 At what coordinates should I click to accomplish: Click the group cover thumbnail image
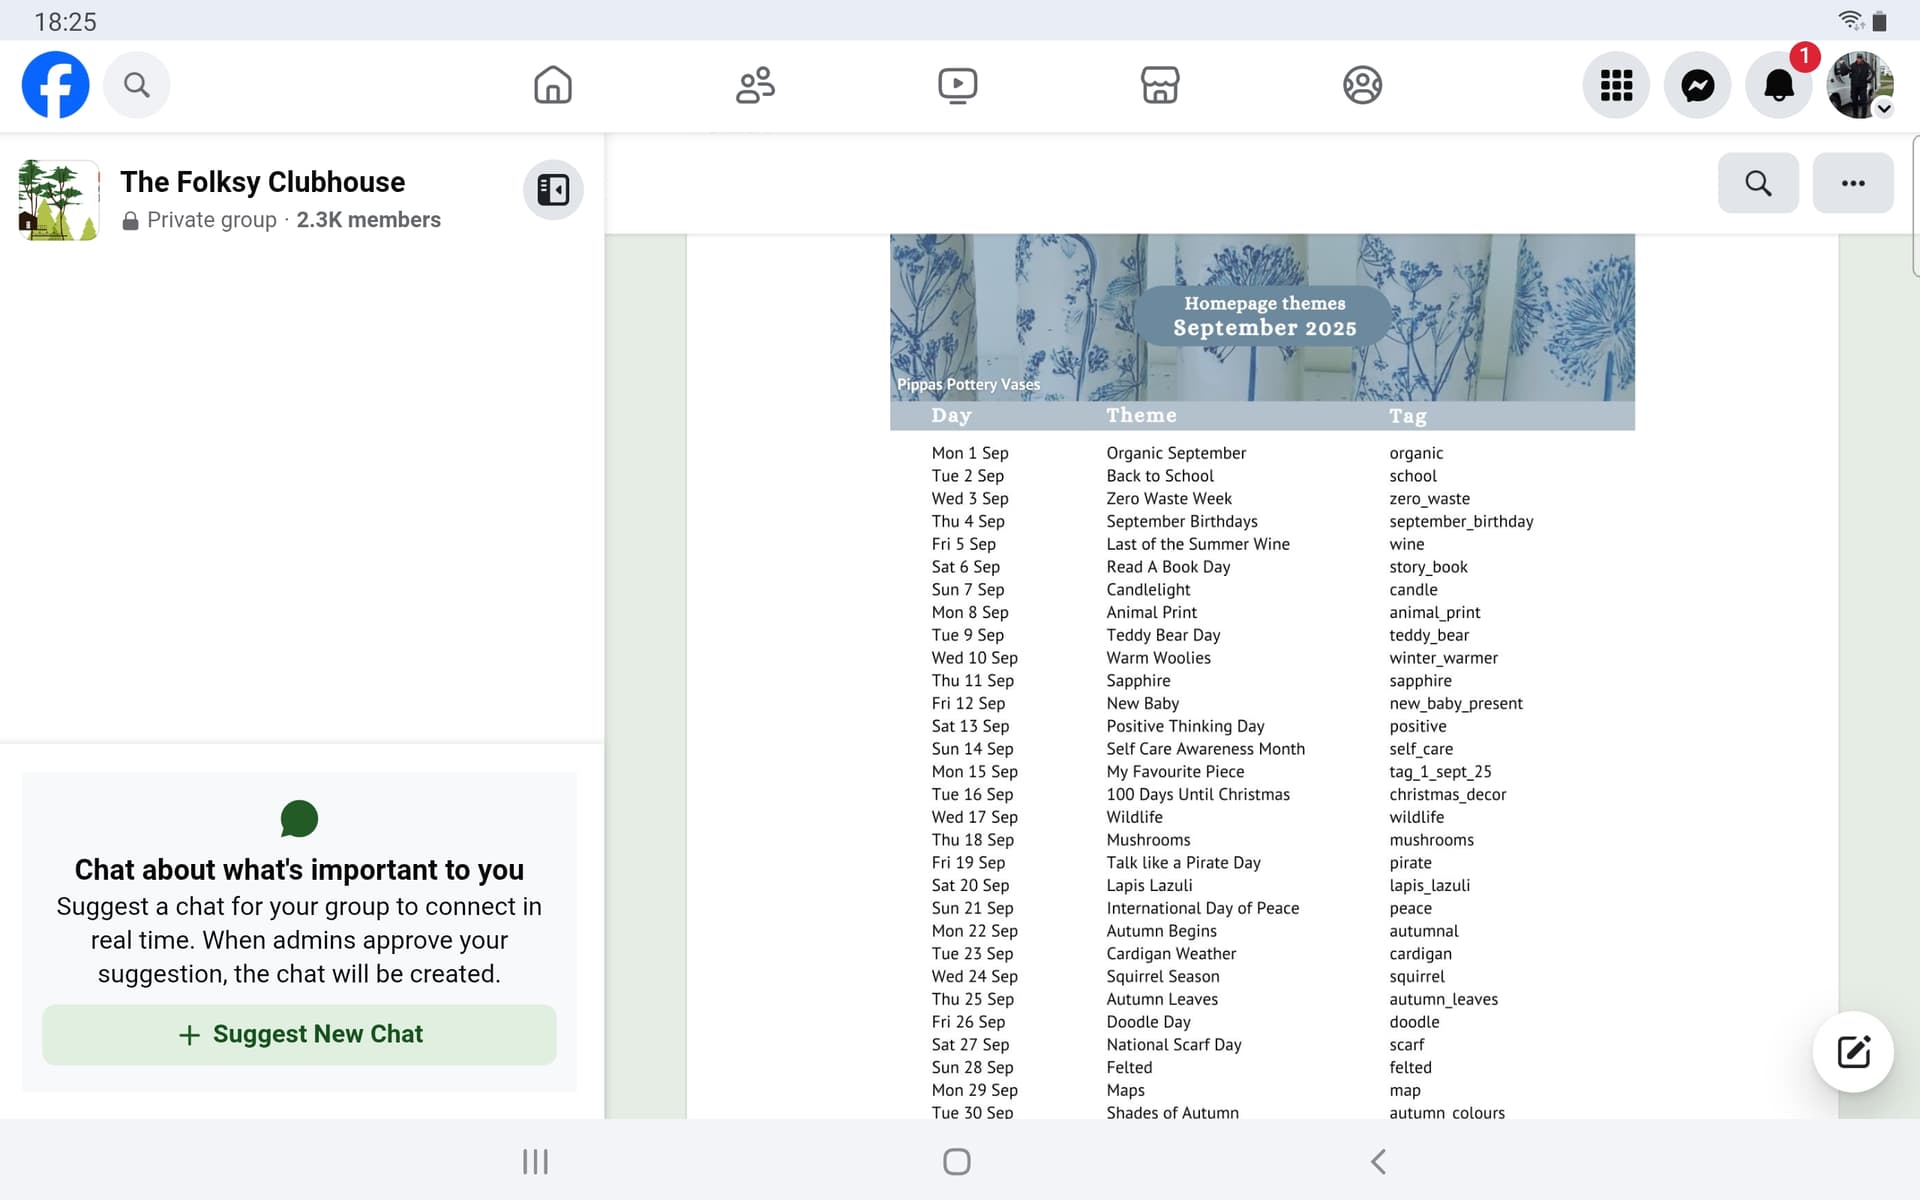pos(59,200)
